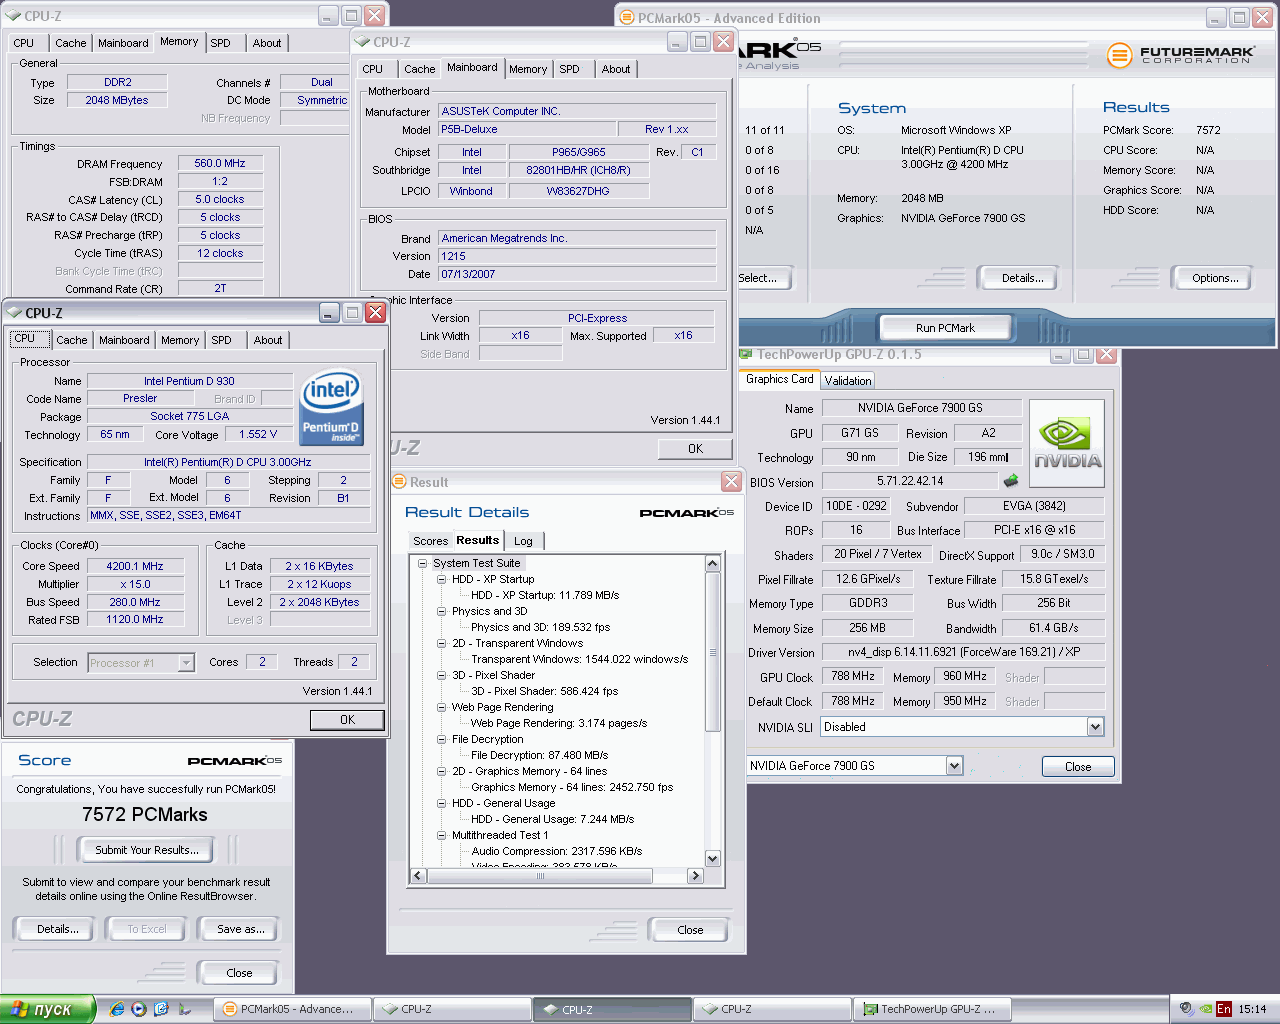Image resolution: width=1280 pixels, height=1024 pixels.
Task: Collapse the Physics and 3D node
Action: coord(441,611)
